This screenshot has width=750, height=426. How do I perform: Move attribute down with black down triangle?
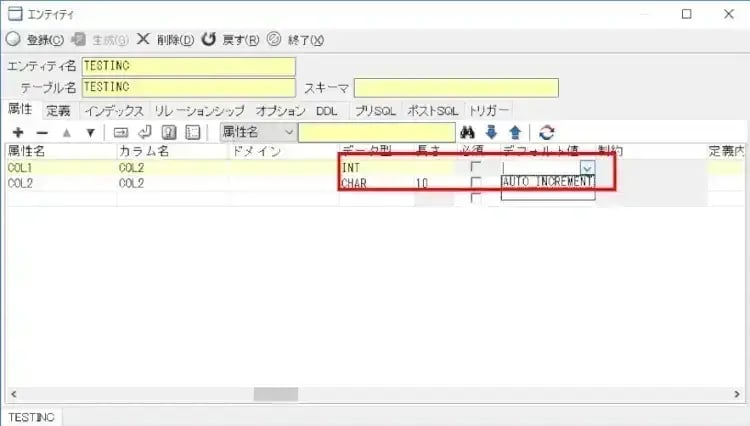click(x=90, y=132)
